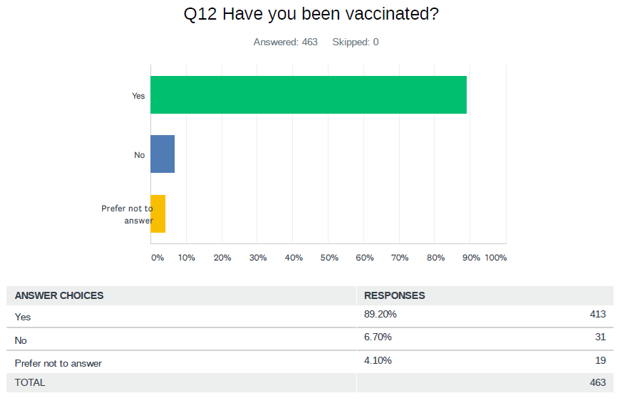The height and width of the screenshot is (399, 620).
Task: Click the 100% axis label
Action: pyautogui.click(x=495, y=258)
